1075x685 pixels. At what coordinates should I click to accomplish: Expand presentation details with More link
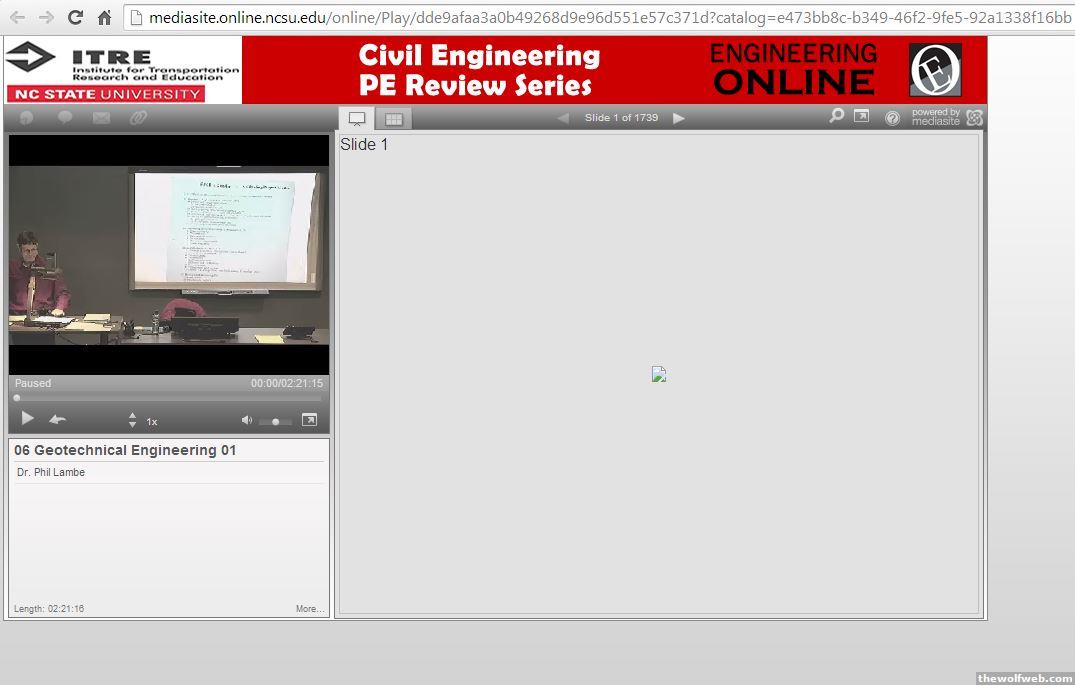309,609
